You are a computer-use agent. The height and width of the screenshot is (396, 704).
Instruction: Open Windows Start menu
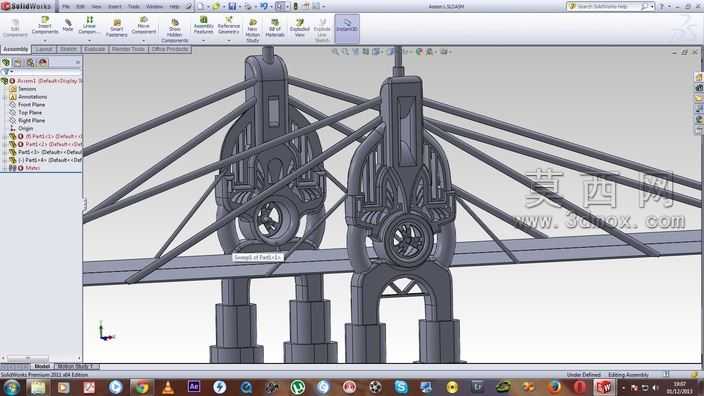[11, 387]
